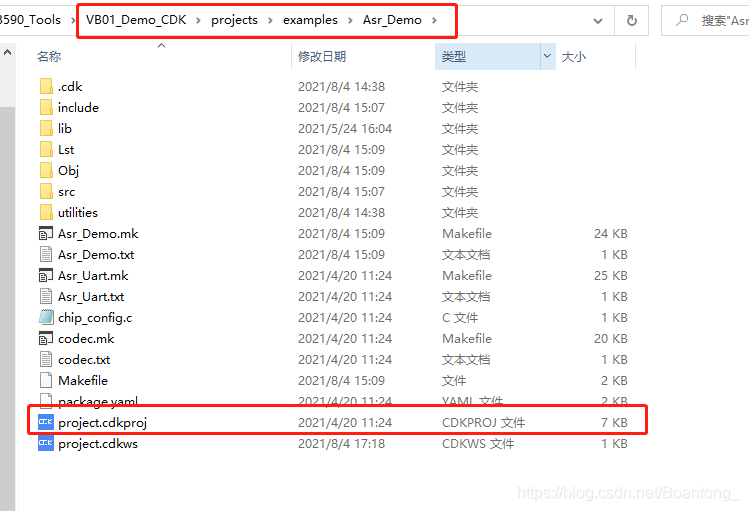749x511 pixels.
Task: Click the 20 KB size cell
Action: coord(611,339)
